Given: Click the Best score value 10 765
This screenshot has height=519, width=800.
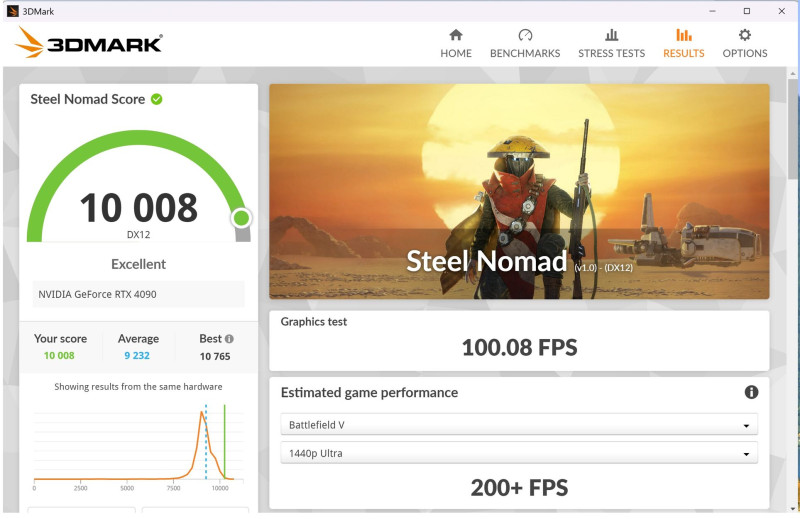Looking at the screenshot, I should pos(215,356).
